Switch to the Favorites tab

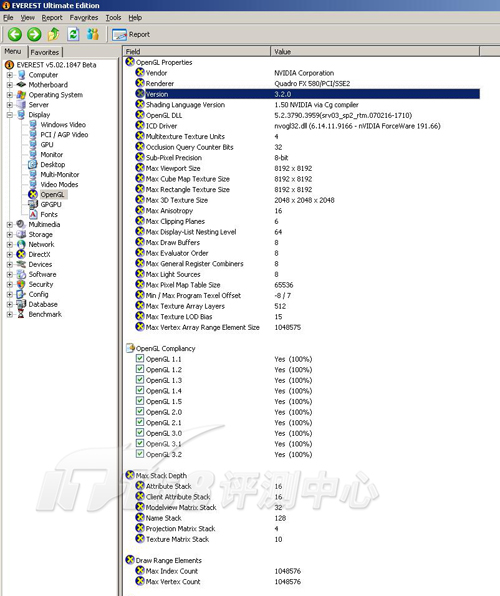click(x=45, y=52)
